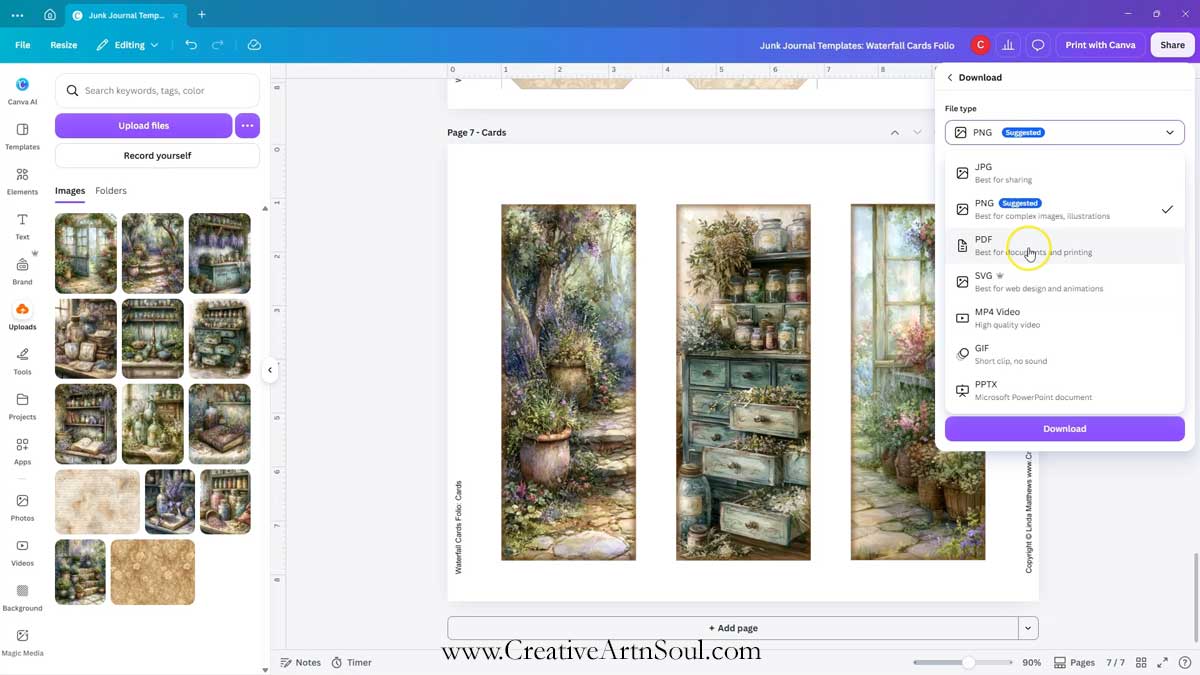Move Page 7 up with the arrow
Image resolution: width=1200 pixels, height=675 pixels.
894,132
